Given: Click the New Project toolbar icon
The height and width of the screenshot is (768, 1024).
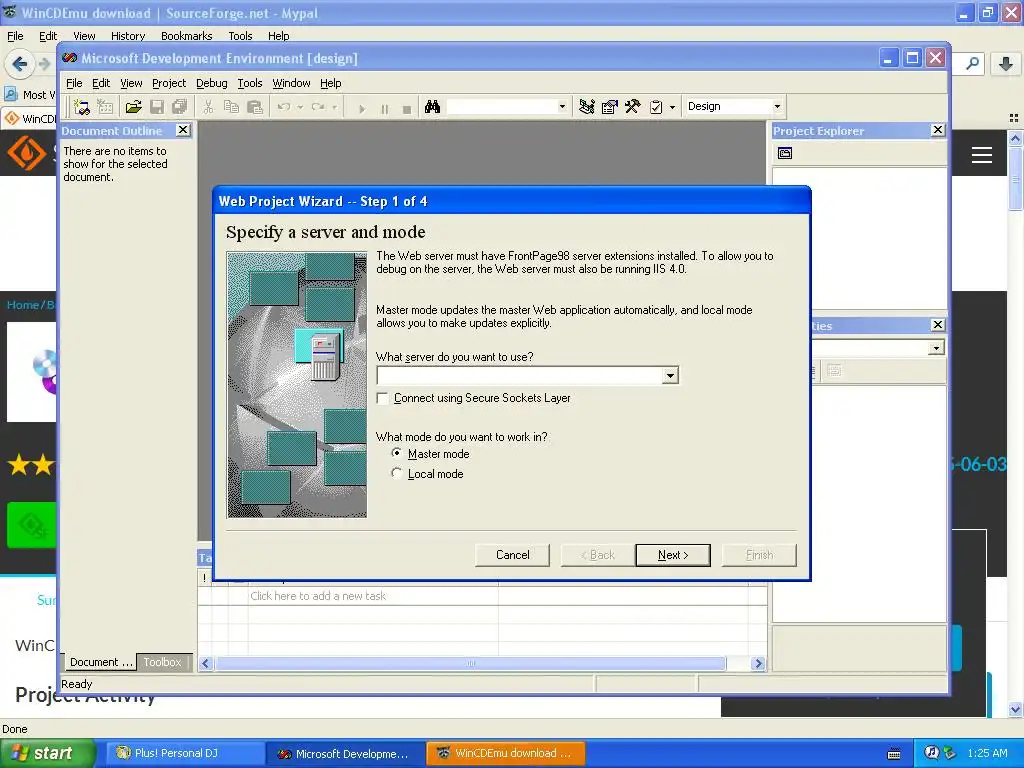Looking at the screenshot, I should 82,106.
